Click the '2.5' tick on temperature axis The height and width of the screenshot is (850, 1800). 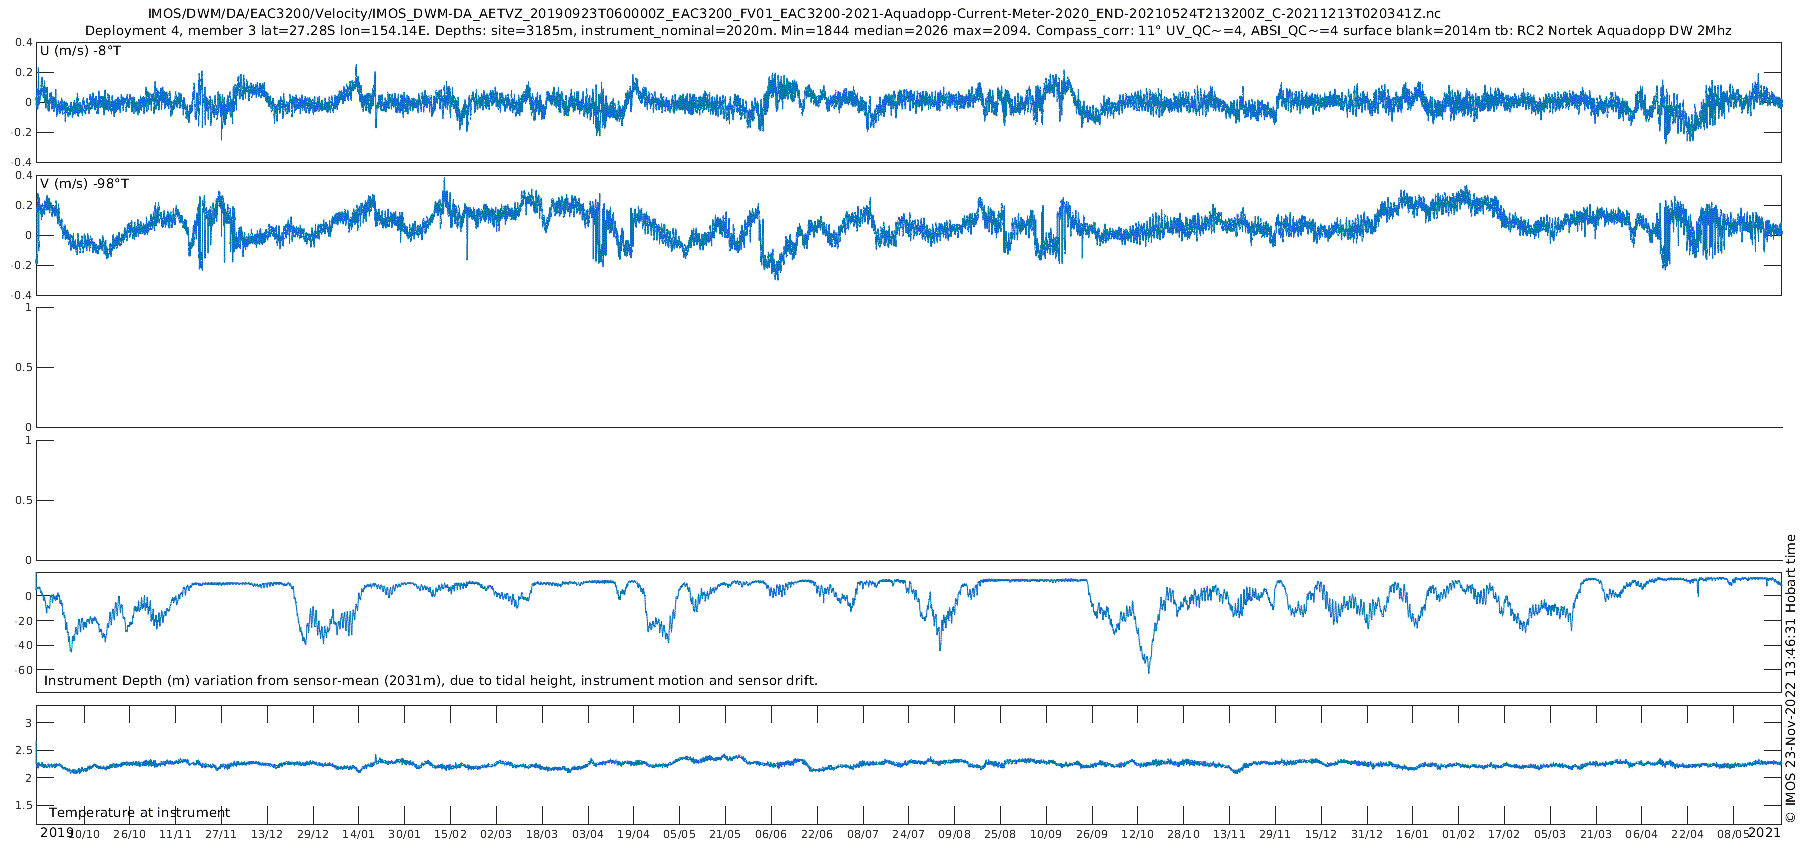(23, 750)
